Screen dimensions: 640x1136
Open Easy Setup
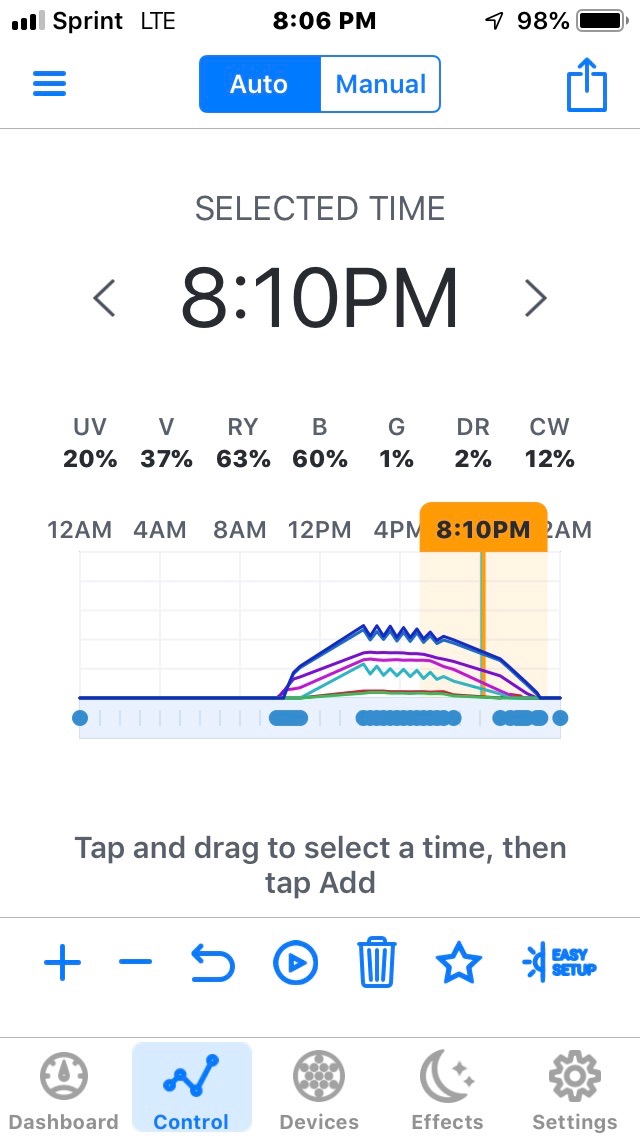pyautogui.click(x=560, y=963)
